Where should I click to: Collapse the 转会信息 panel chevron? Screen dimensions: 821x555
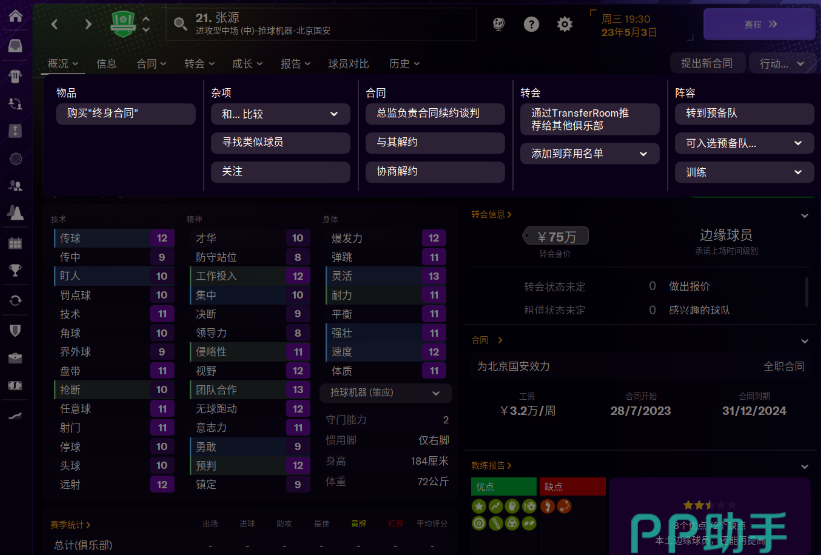[805, 214]
